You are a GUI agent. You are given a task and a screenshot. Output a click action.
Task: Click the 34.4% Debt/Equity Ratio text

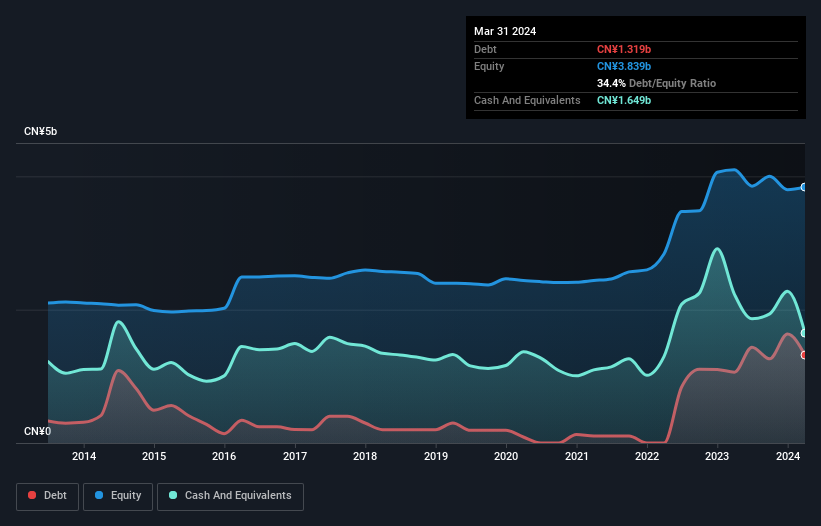pyautogui.click(x=656, y=83)
